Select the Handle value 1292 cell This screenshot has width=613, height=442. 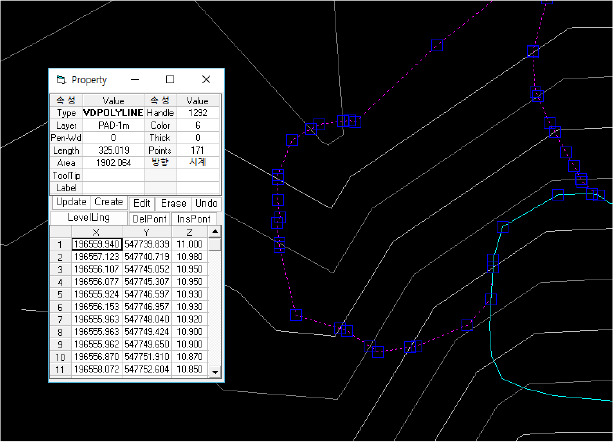[x=197, y=113]
